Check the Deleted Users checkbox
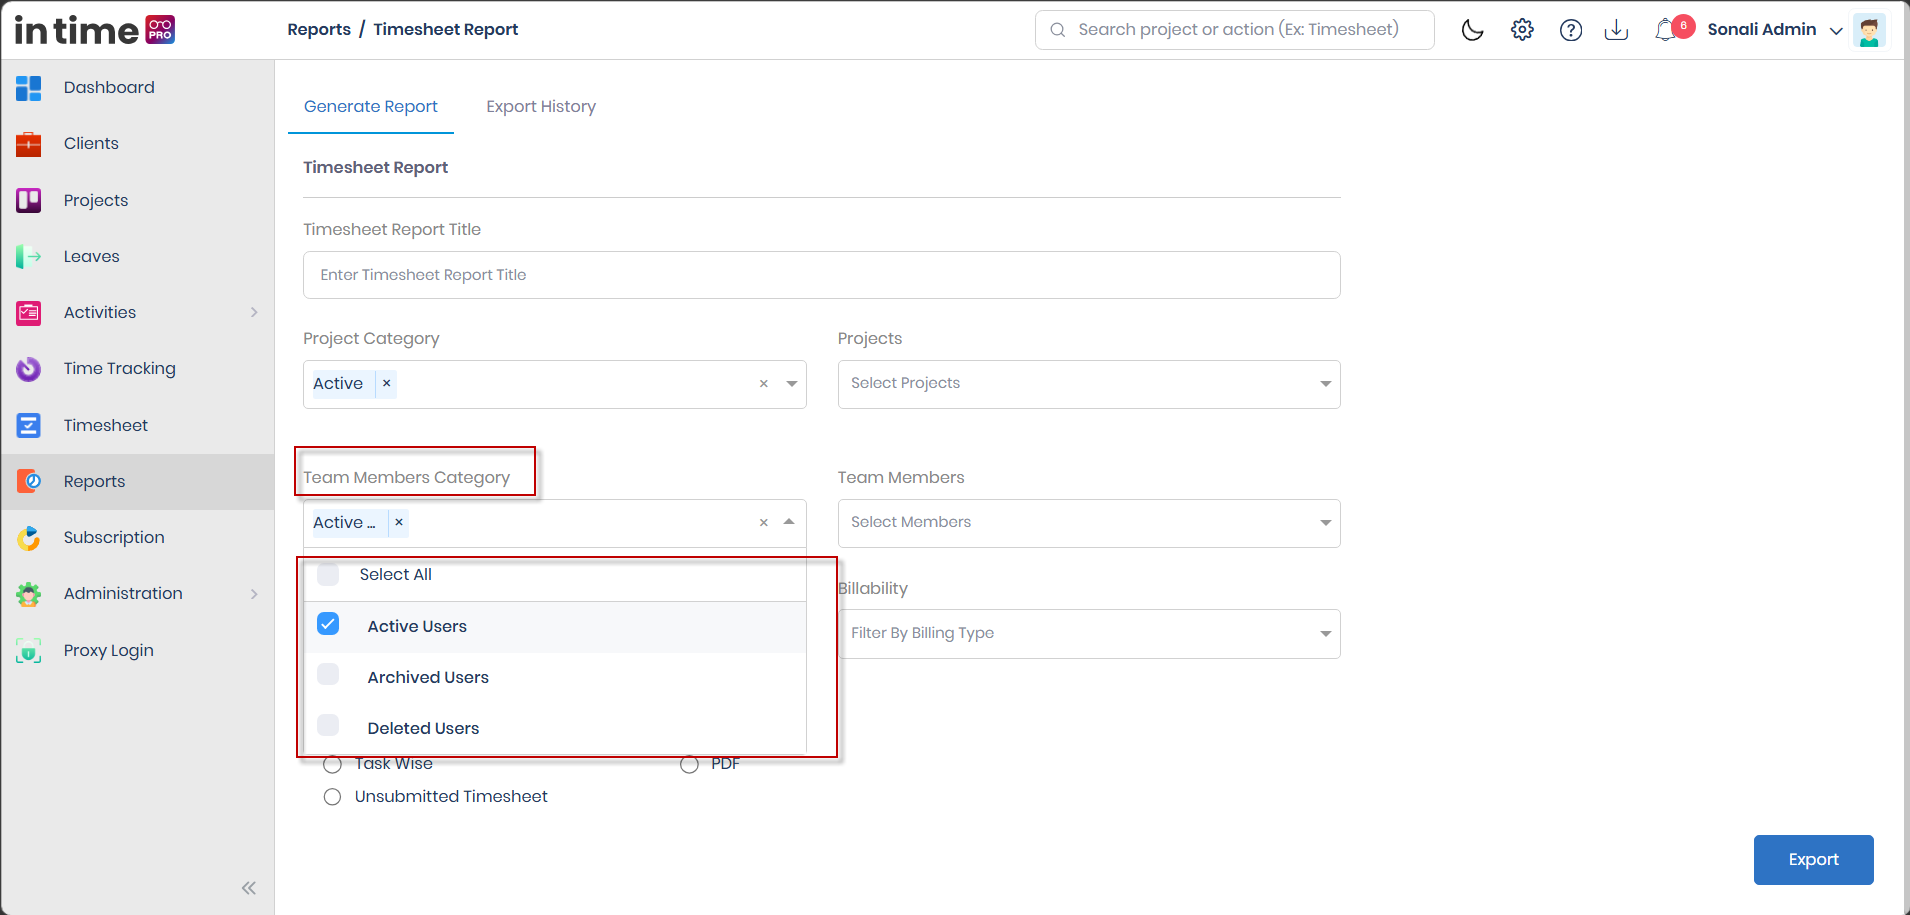 tap(328, 725)
